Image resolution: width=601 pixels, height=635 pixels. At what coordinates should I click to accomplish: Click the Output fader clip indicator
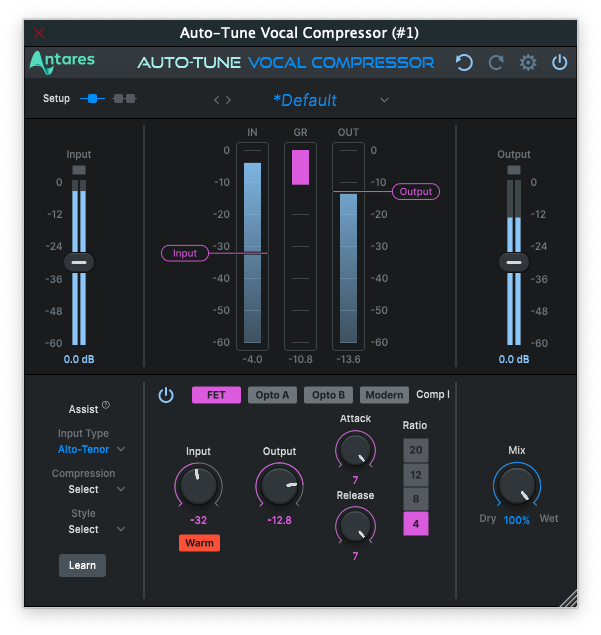pyautogui.click(x=514, y=170)
